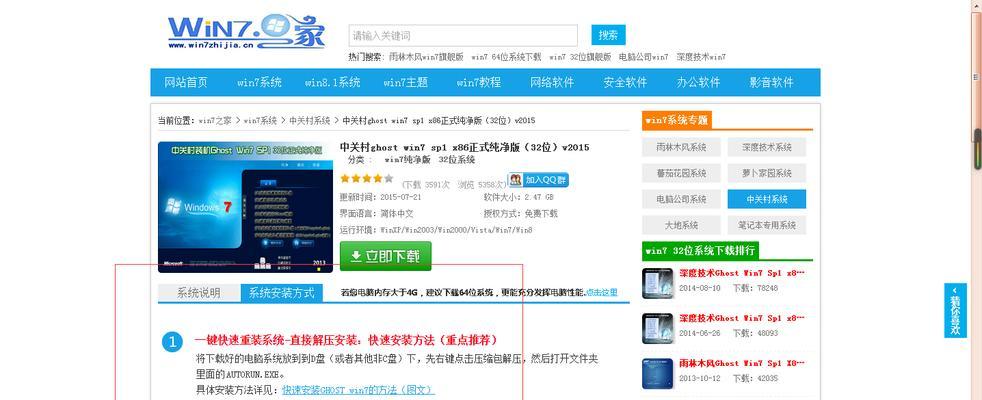Open win7系统 in navigation bar
Viewport: 982px width, 400px height.
click(x=259, y=82)
